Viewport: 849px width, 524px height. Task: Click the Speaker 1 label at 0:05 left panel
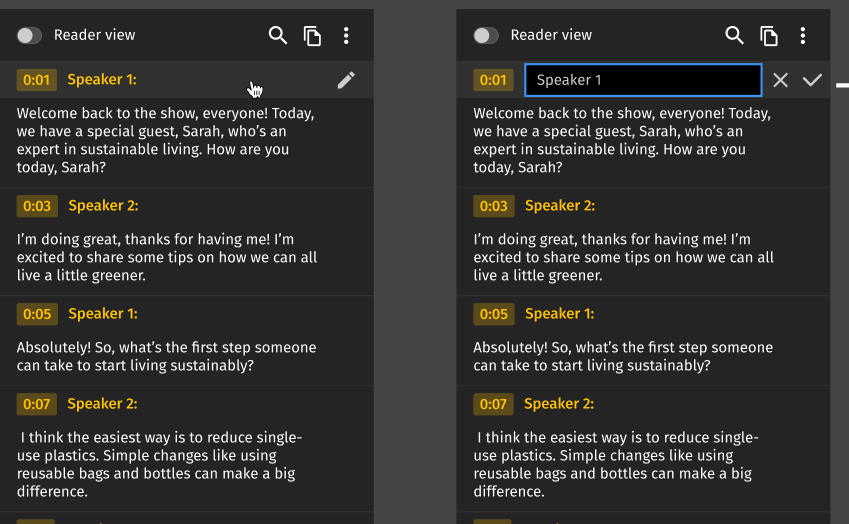tap(103, 314)
